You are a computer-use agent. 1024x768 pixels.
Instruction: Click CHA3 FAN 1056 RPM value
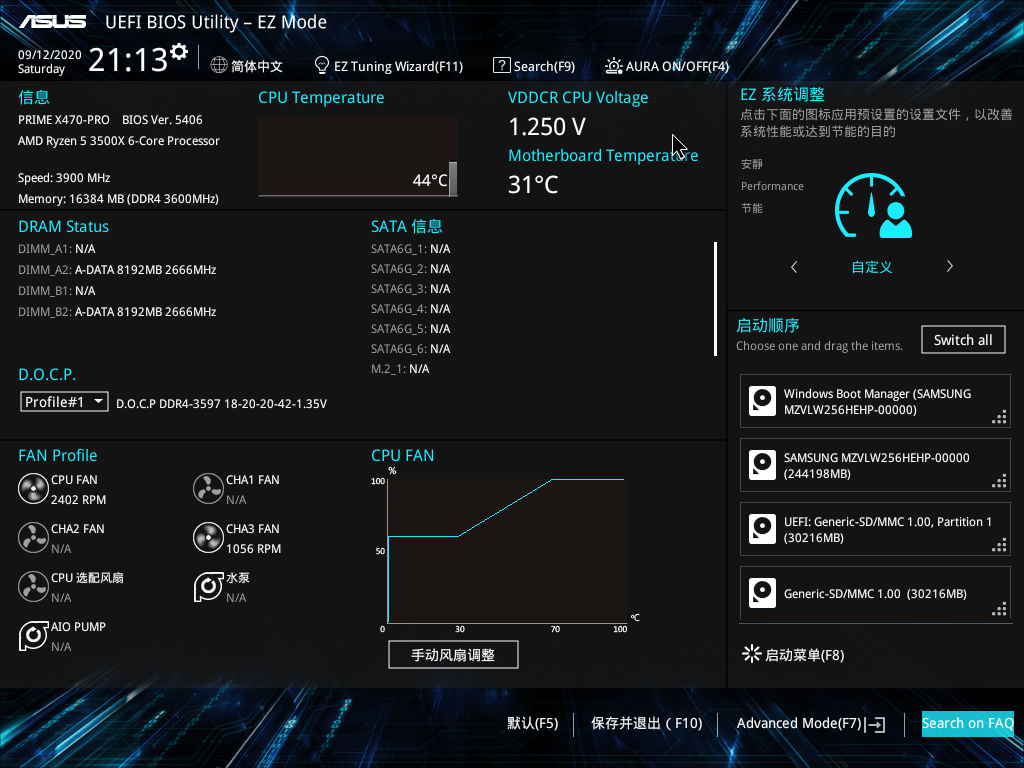(x=253, y=549)
